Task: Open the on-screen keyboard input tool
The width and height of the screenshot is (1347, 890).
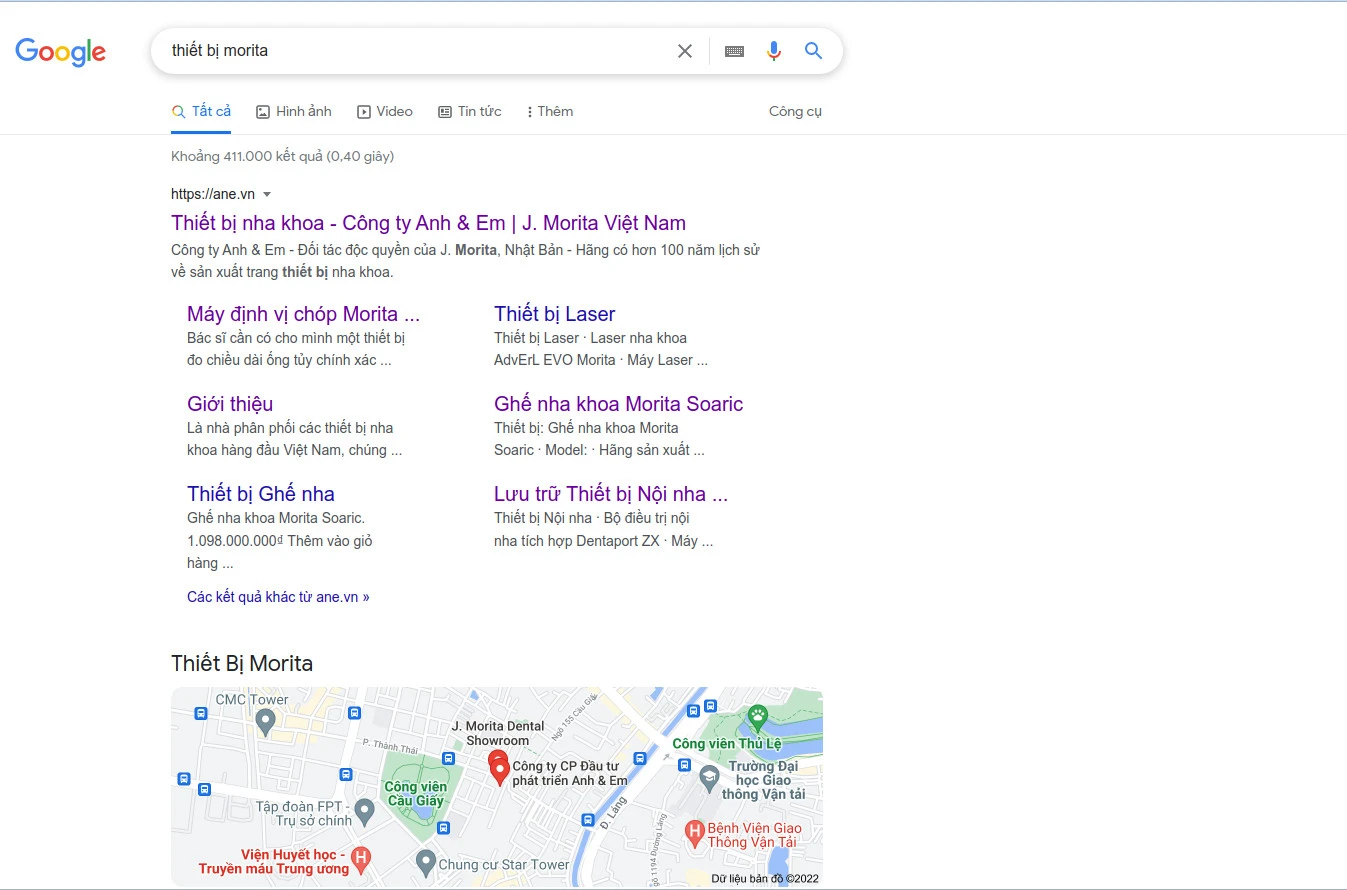Action: [734, 51]
